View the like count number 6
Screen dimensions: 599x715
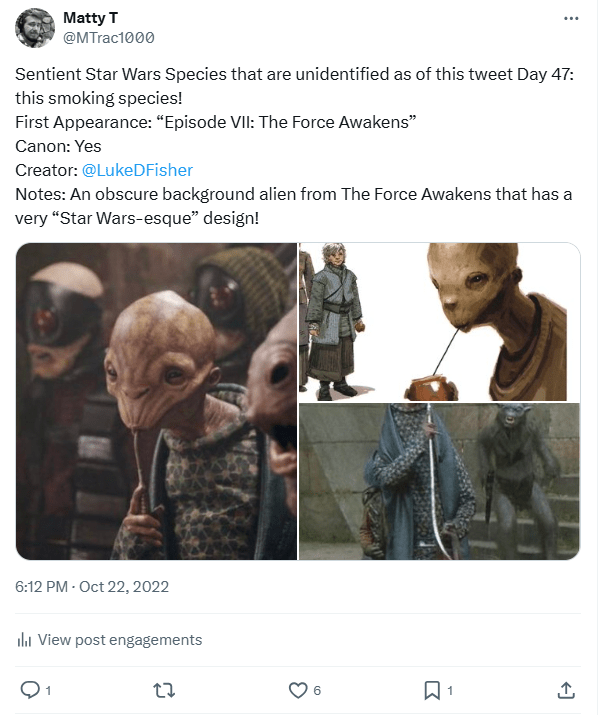tap(317, 690)
